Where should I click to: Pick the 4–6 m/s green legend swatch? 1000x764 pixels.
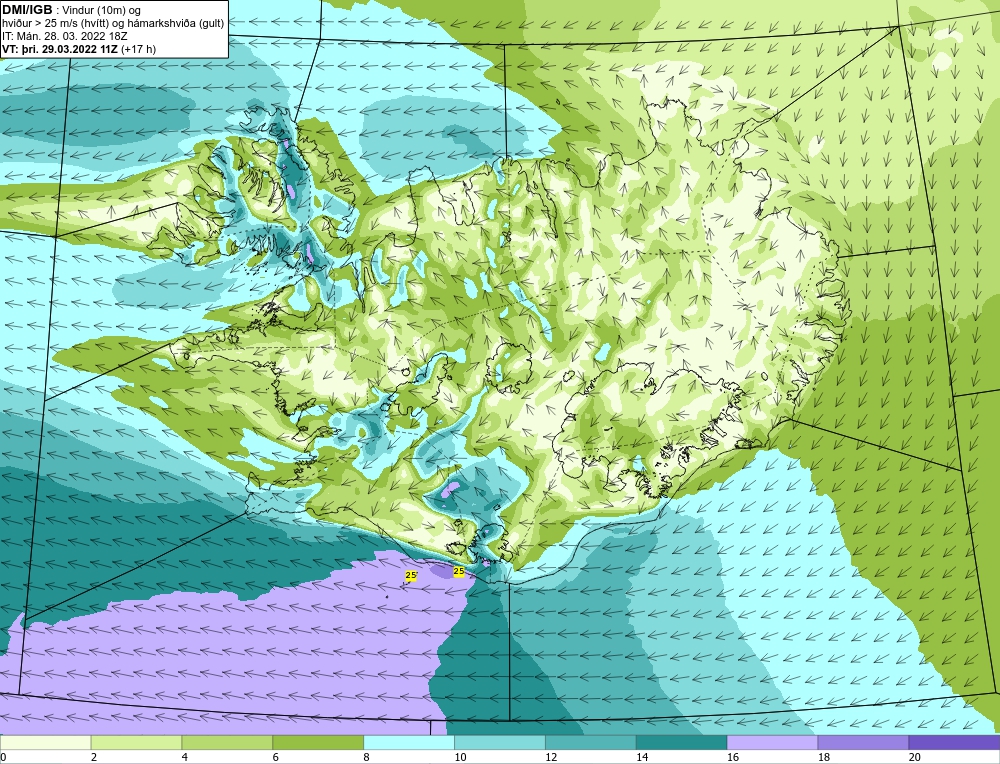[227, 742]
